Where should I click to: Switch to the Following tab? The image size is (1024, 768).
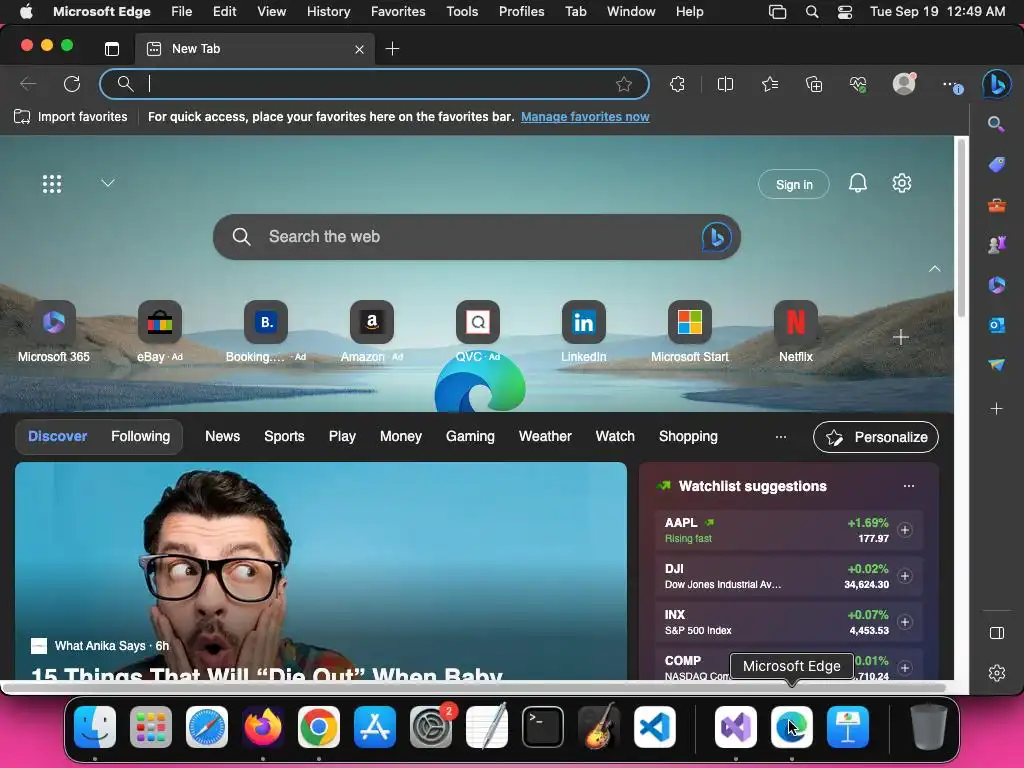pyautogui.click(x=140, y=436)
